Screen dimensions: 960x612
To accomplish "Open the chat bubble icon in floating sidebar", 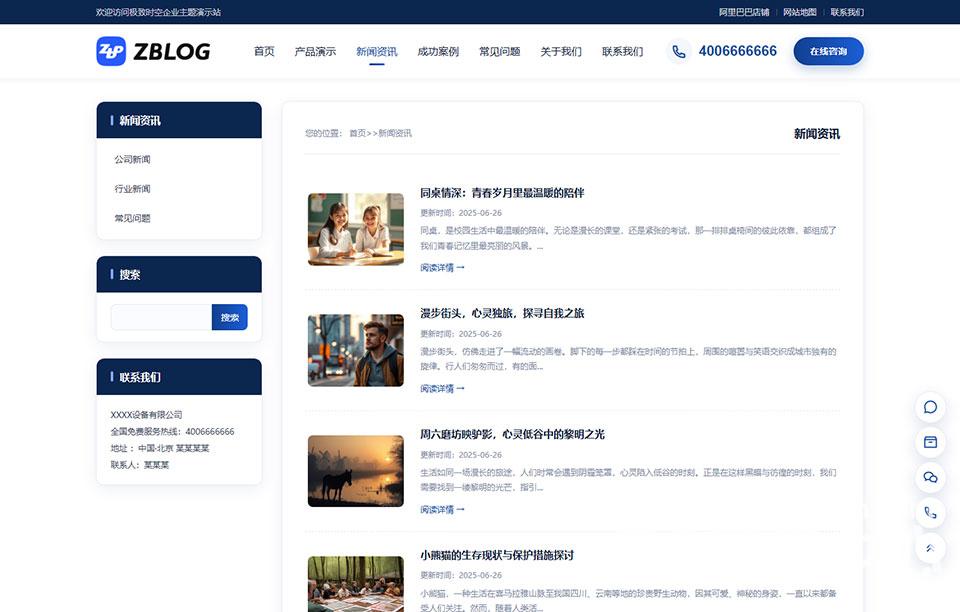I will point(930,407).
